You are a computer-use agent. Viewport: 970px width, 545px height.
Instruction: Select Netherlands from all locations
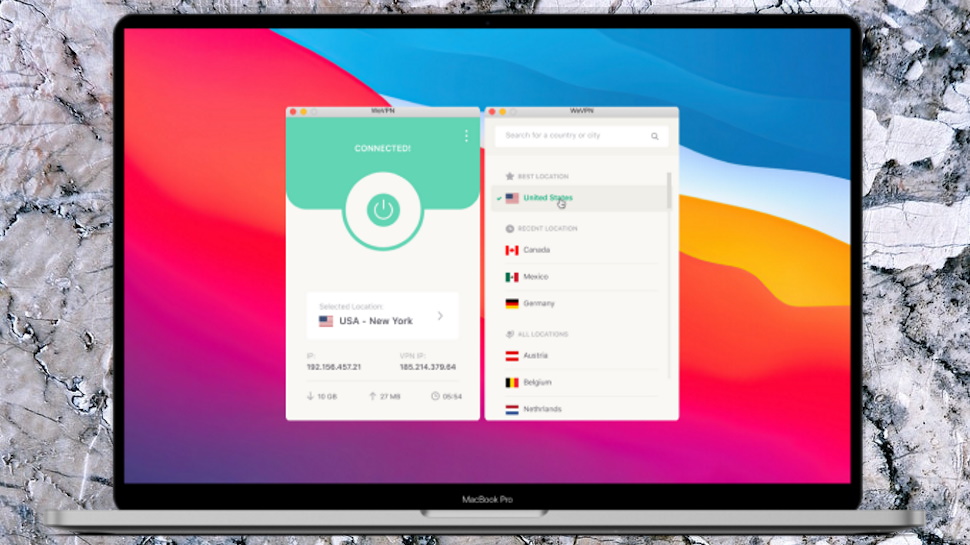pyautogui.click(x=581, y=409)
